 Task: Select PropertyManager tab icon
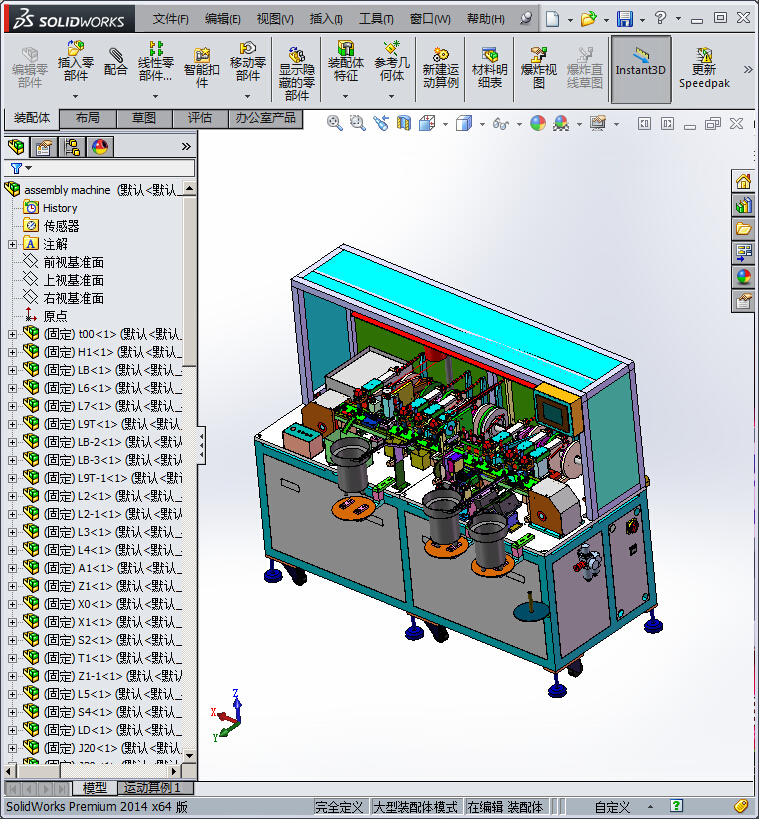44,147
